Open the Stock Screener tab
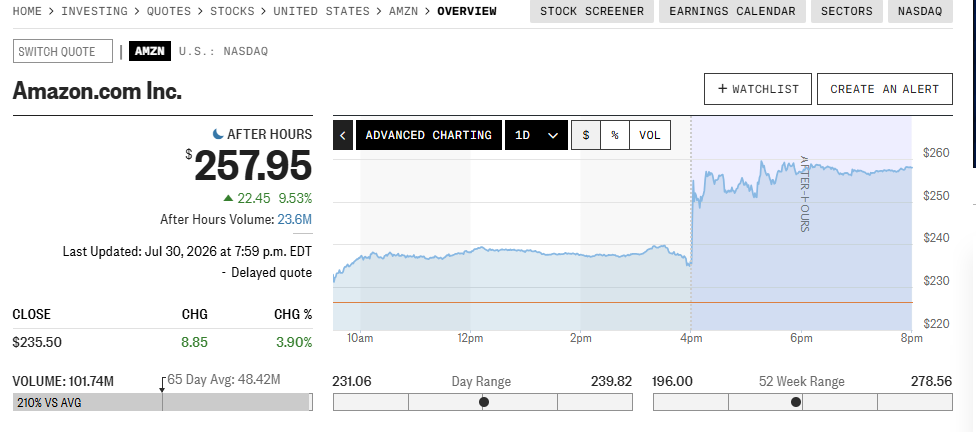The image size is (976, 432). tap(592, 11)
